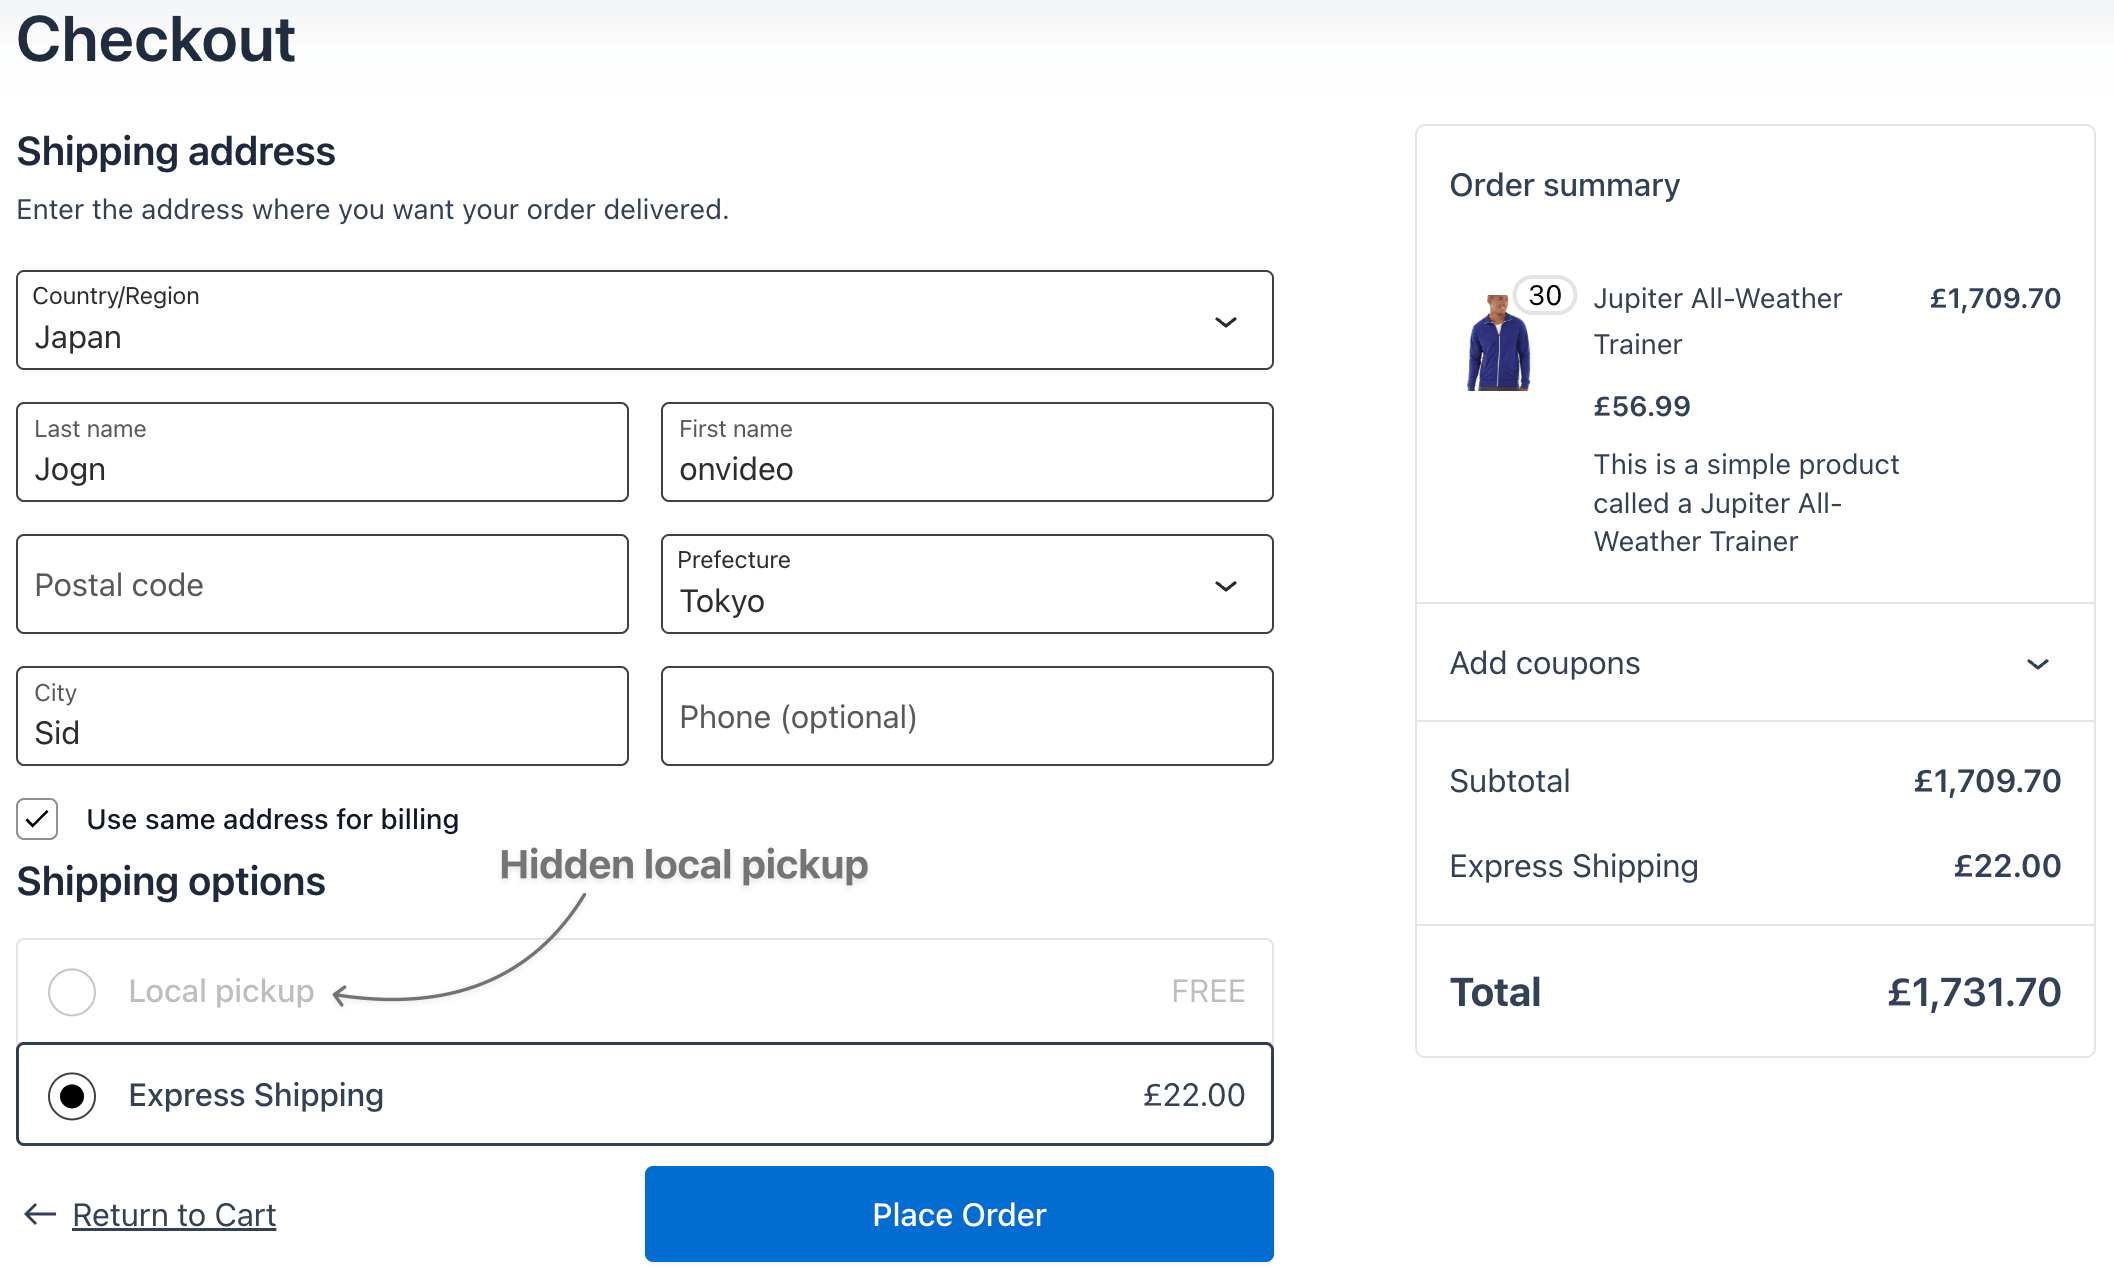Select the Local pickup radio option
This screenshot has height=1276, width=2114.
point(72,991)
